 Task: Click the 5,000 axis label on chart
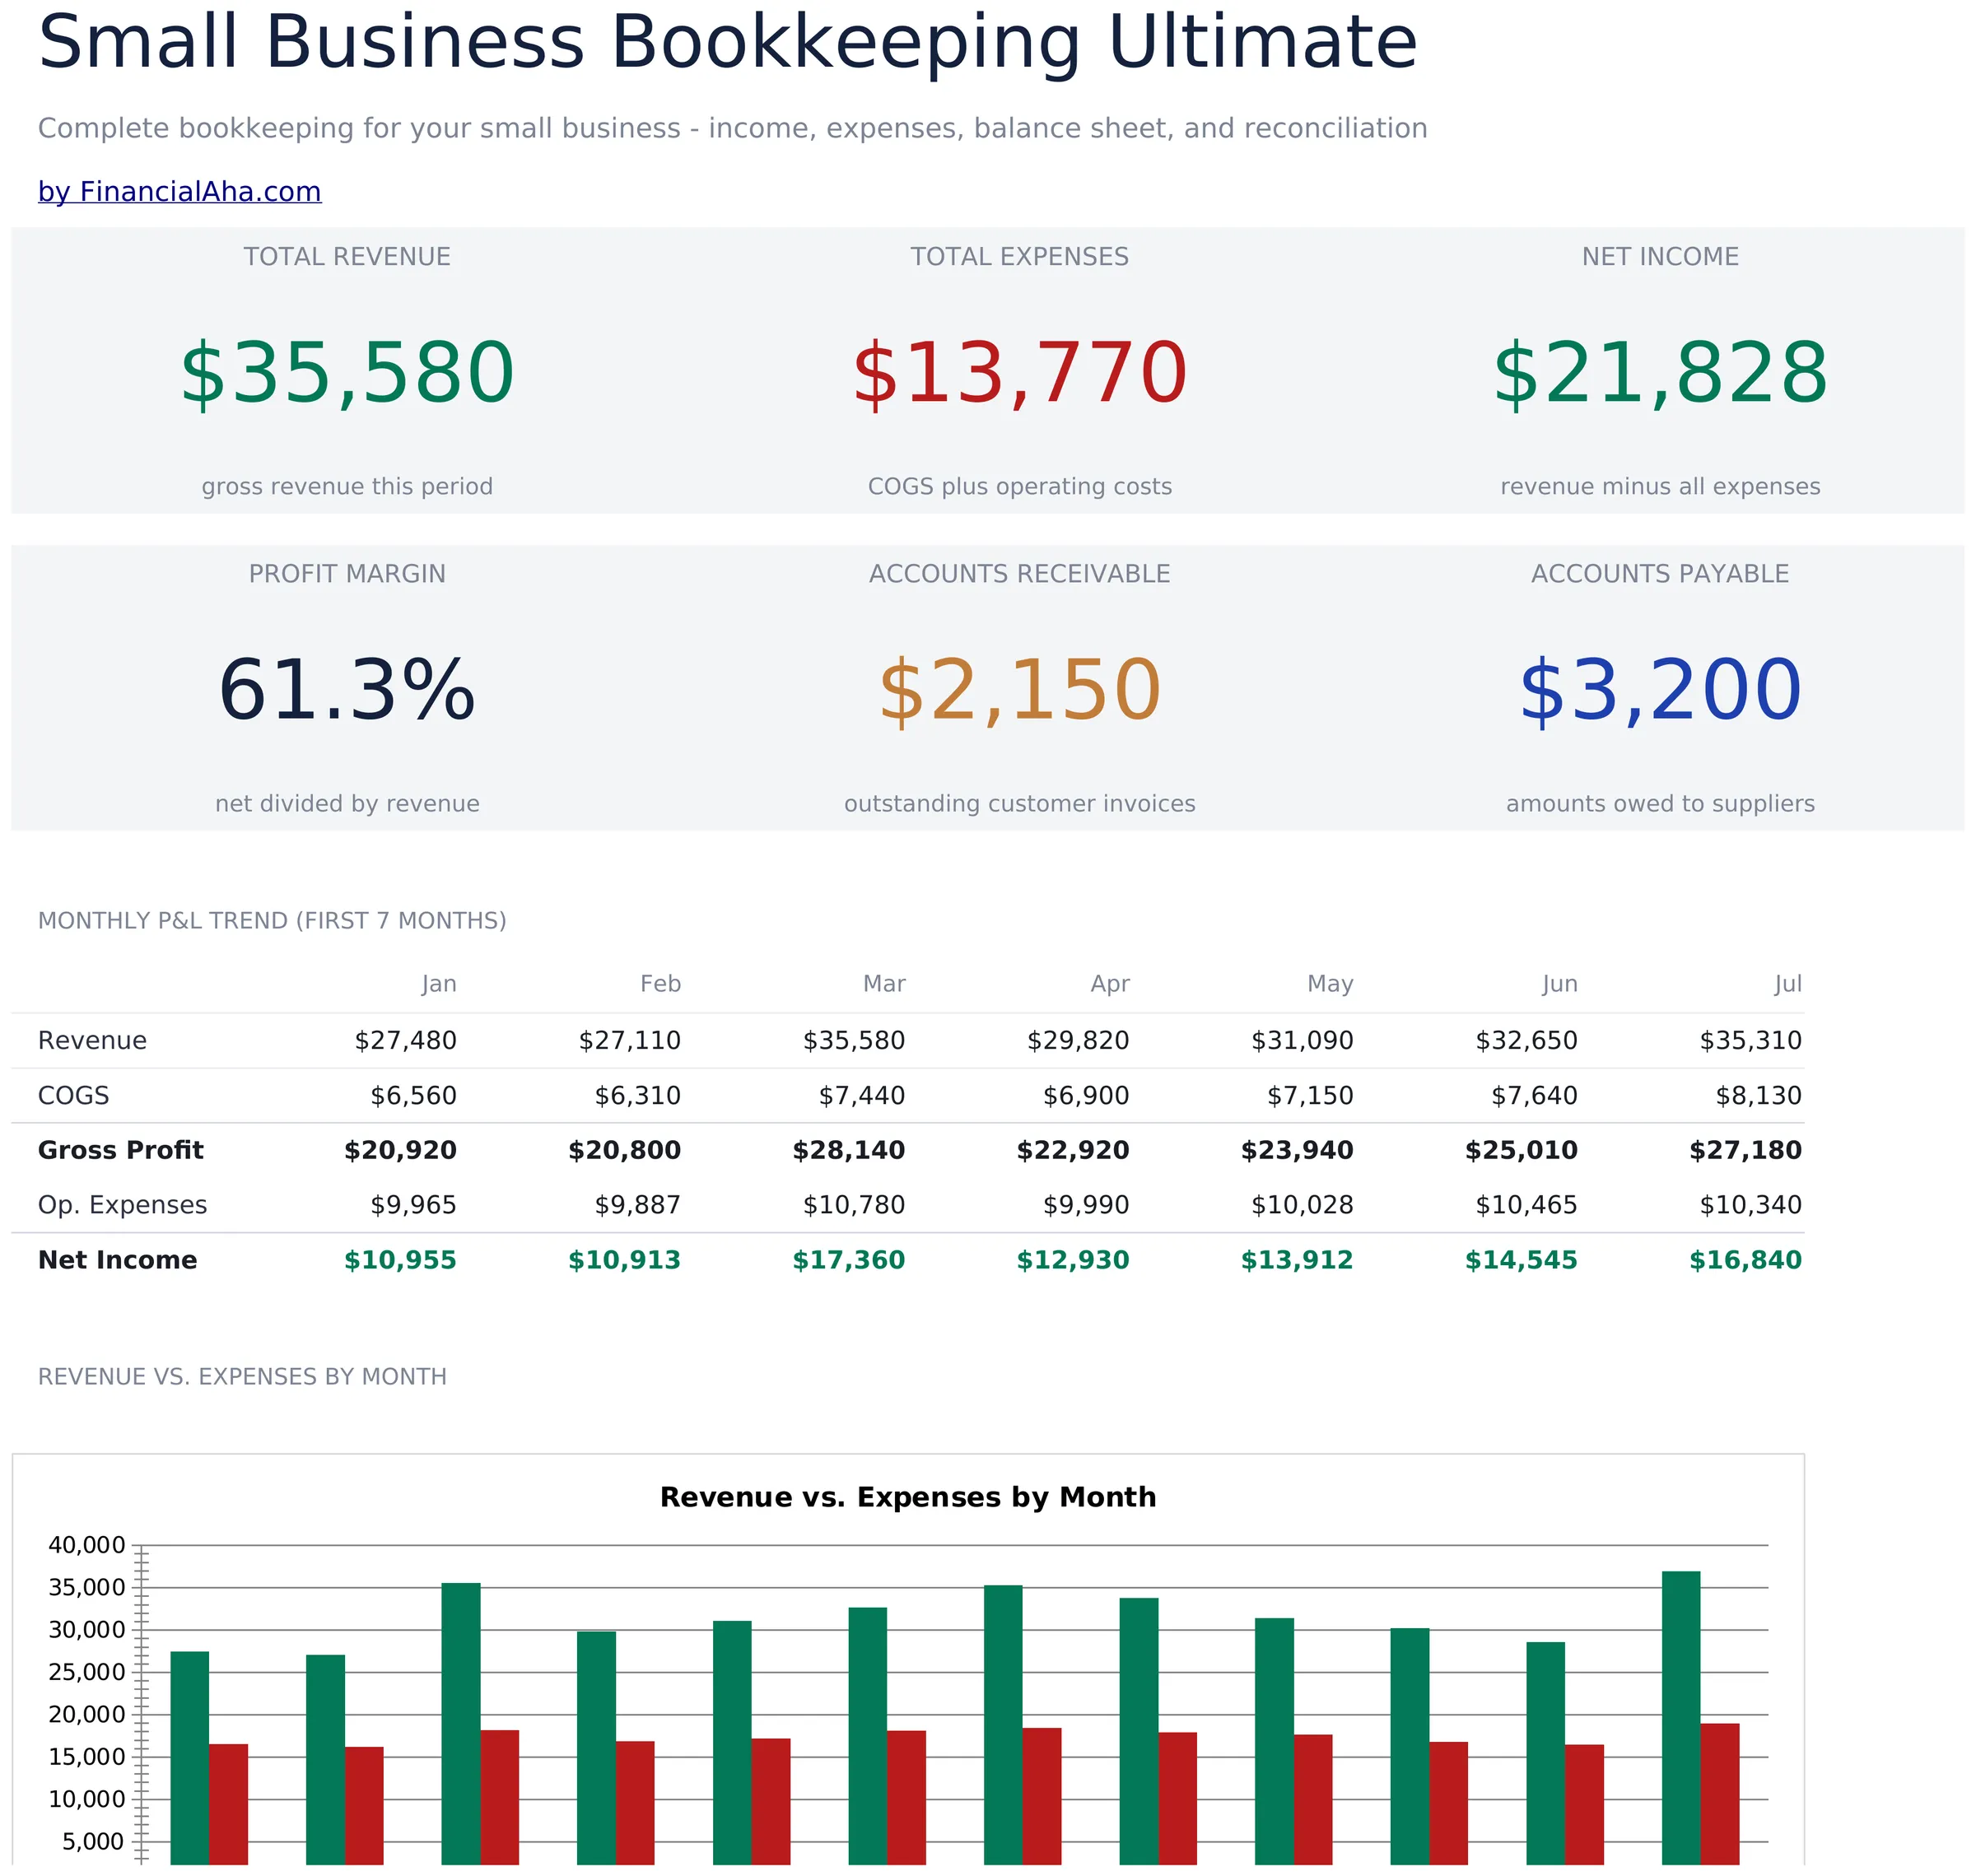94,1842
